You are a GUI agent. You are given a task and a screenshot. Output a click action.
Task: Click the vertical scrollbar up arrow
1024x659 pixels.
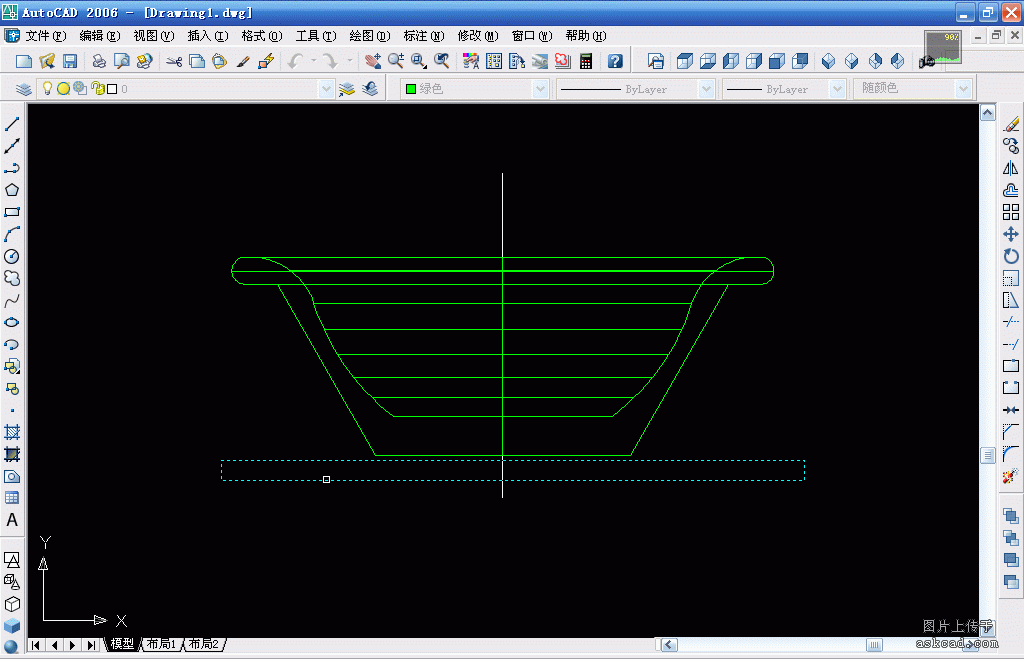point(987,113)
